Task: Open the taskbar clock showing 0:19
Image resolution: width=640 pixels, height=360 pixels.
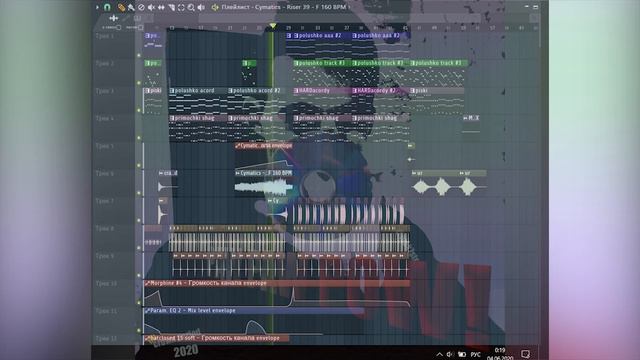Action: [500, 350]
